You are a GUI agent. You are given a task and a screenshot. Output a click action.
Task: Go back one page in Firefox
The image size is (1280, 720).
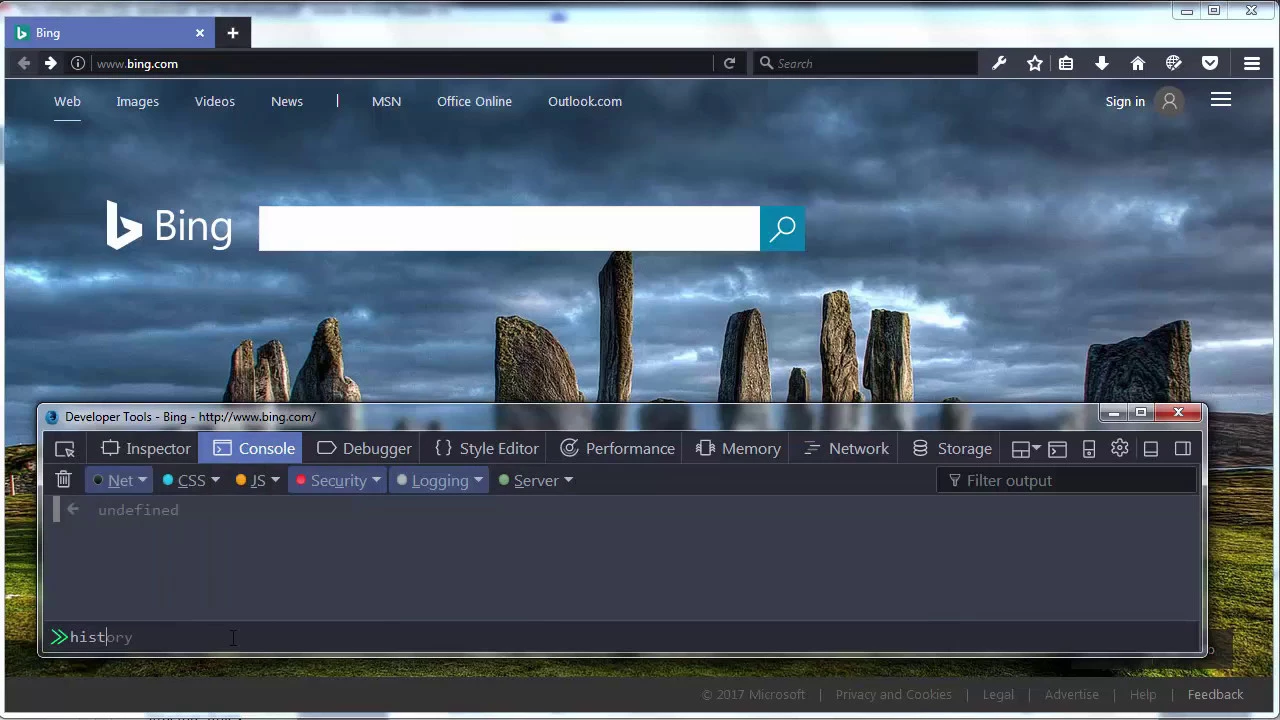click(24, 63)
